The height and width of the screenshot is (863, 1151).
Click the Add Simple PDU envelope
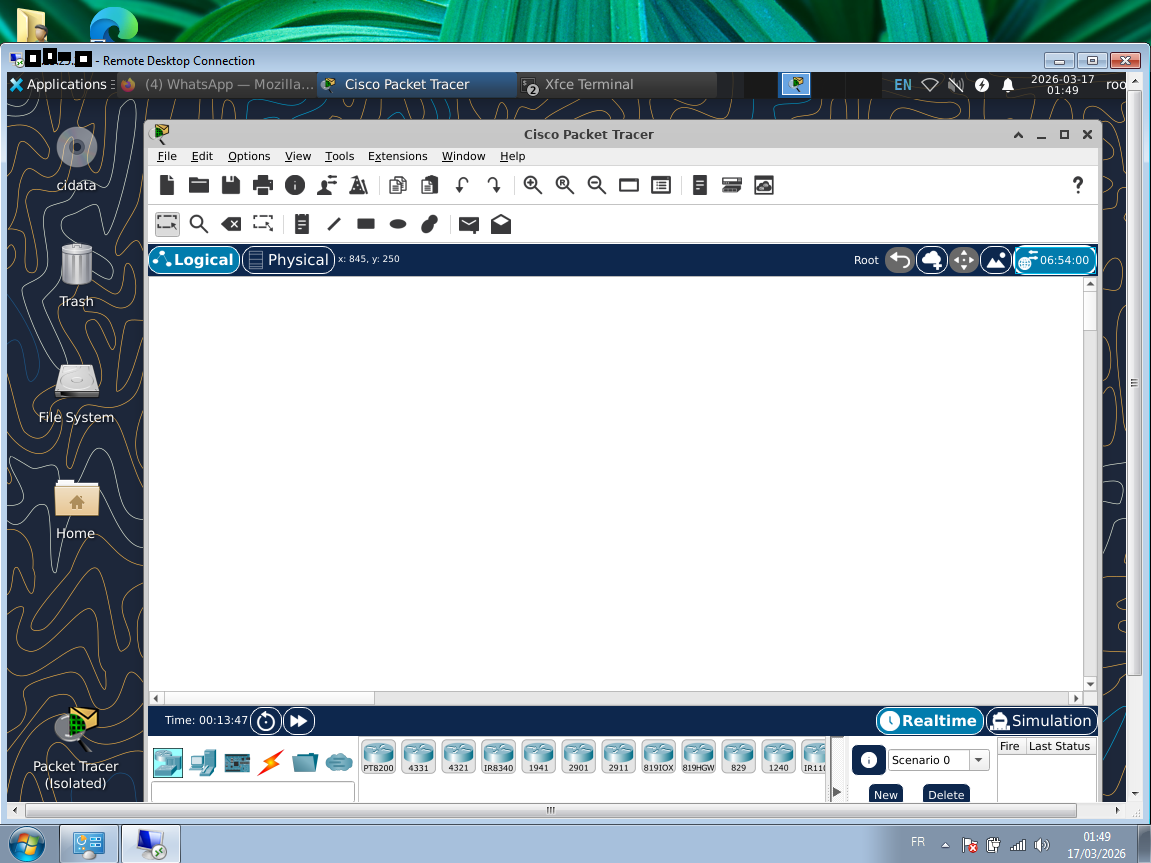[x=468, y=224]
